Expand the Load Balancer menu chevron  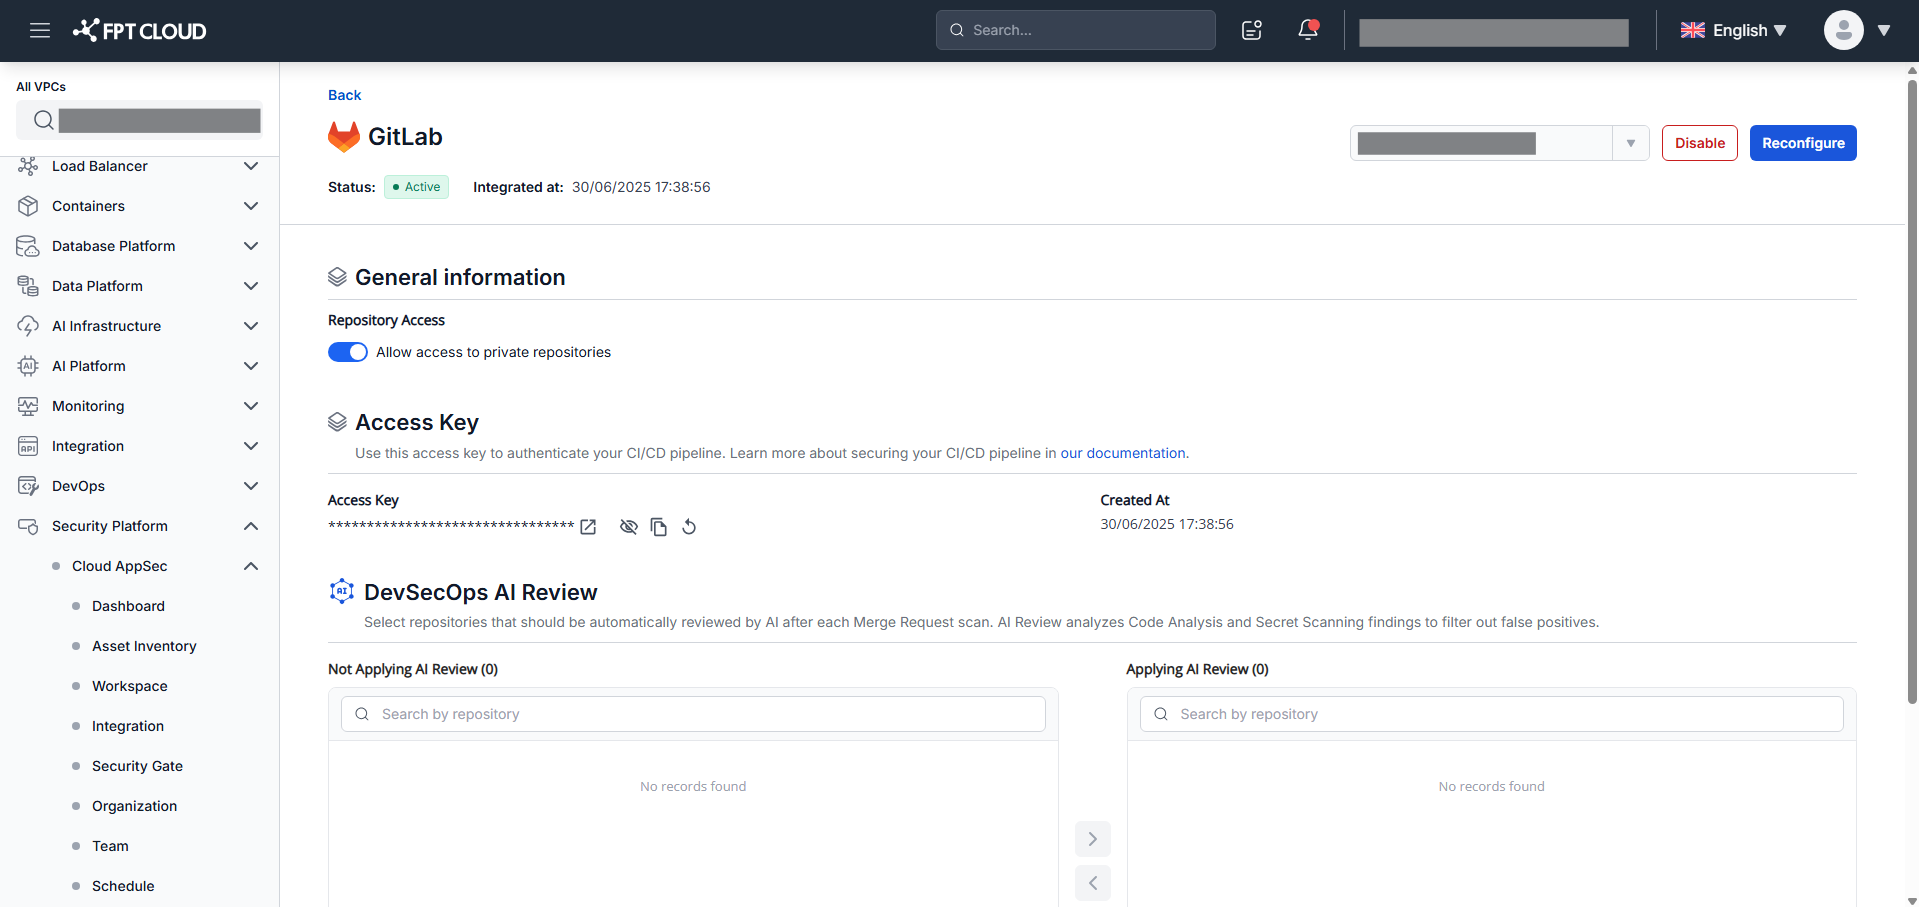251,166
